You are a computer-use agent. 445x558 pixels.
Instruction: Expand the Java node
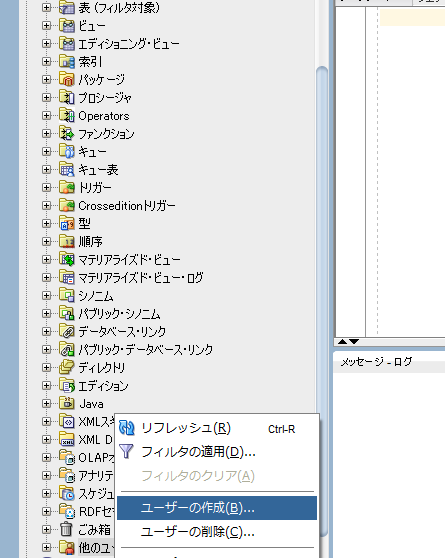click(x=46, y=404)
